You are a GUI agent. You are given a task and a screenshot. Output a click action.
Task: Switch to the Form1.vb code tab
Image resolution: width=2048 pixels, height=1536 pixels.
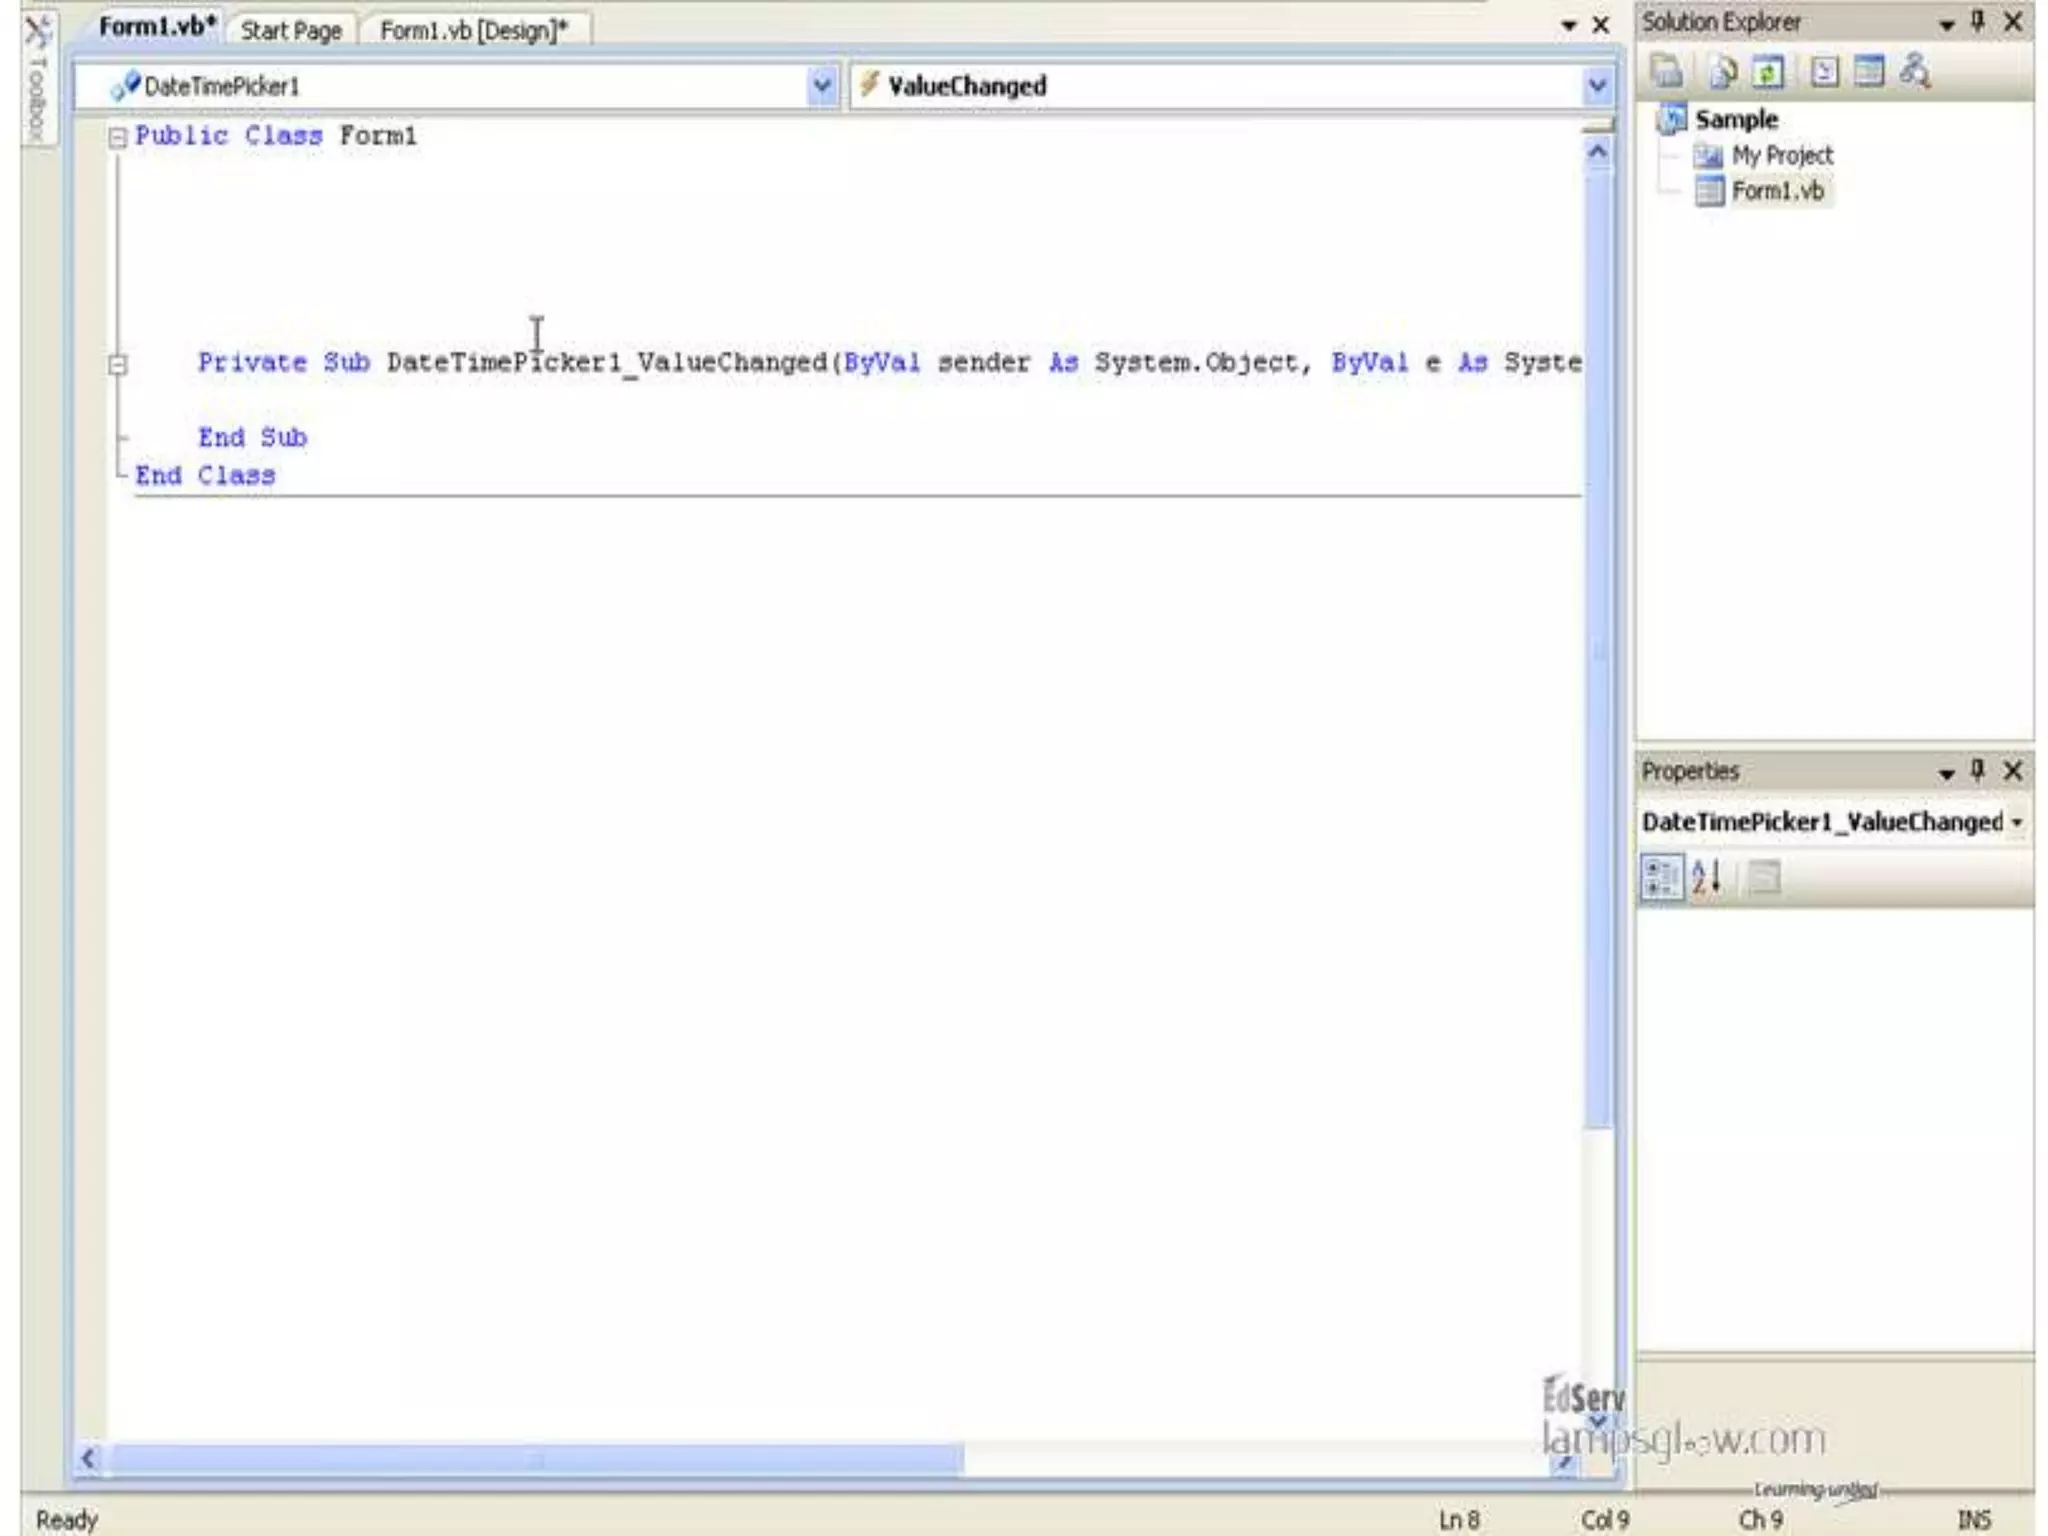point(156,27)
